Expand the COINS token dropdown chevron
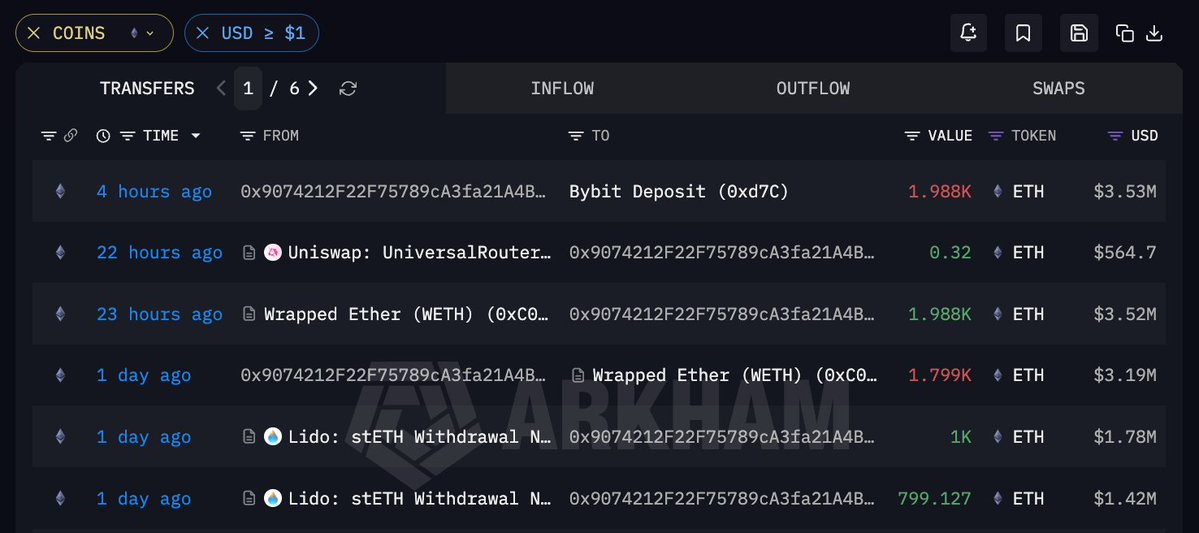Screen dimensions: 1199x533 pos(150,33)
